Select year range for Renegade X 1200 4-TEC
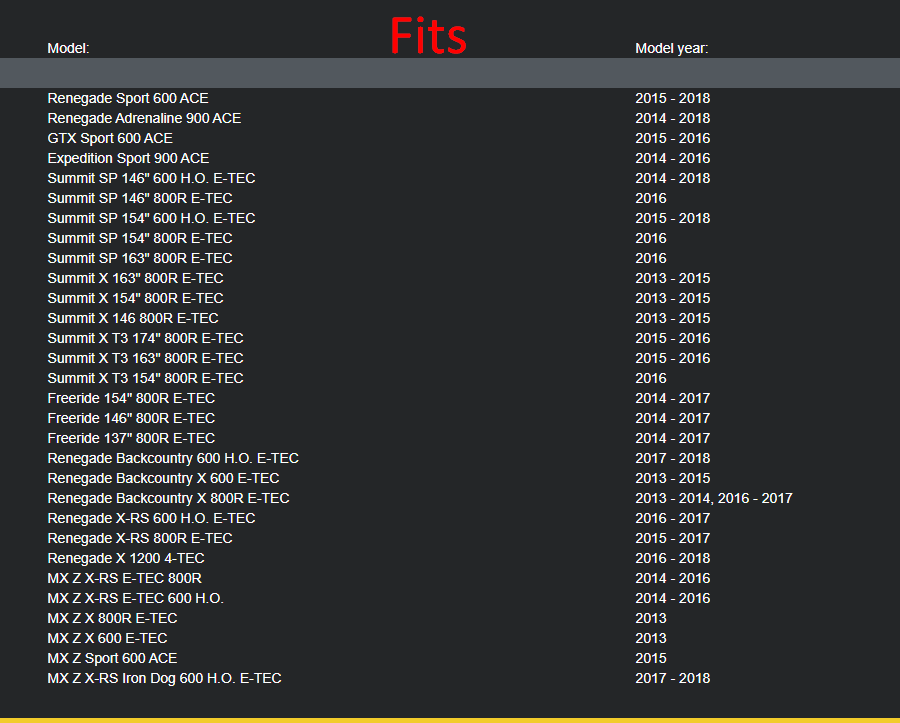900x723 pixels. [x=673, y=558]
